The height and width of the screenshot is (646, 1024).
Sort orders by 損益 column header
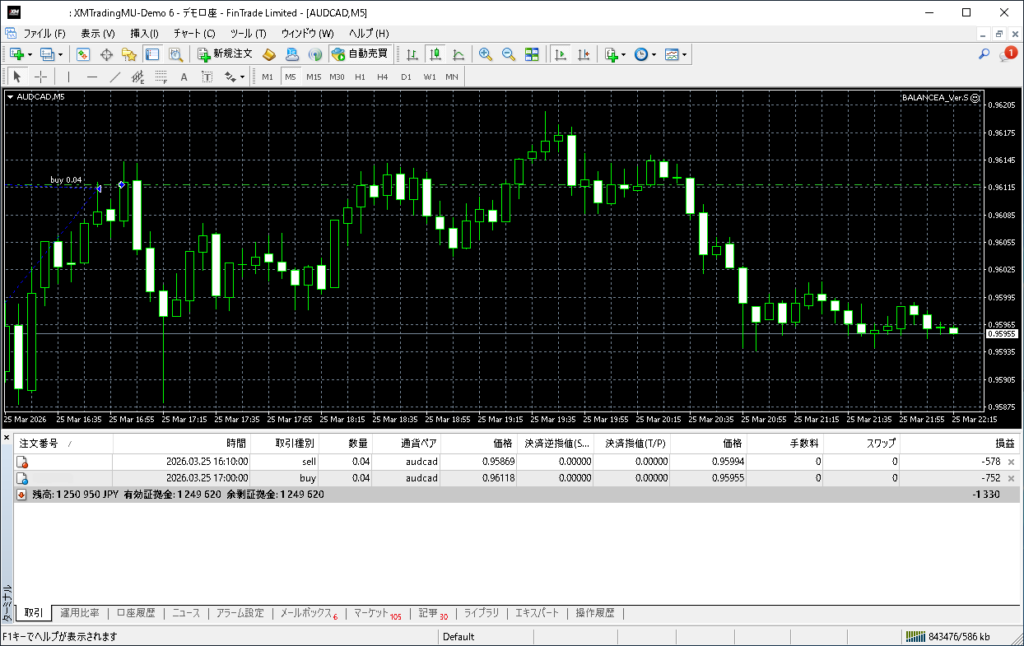point(1003,443)
